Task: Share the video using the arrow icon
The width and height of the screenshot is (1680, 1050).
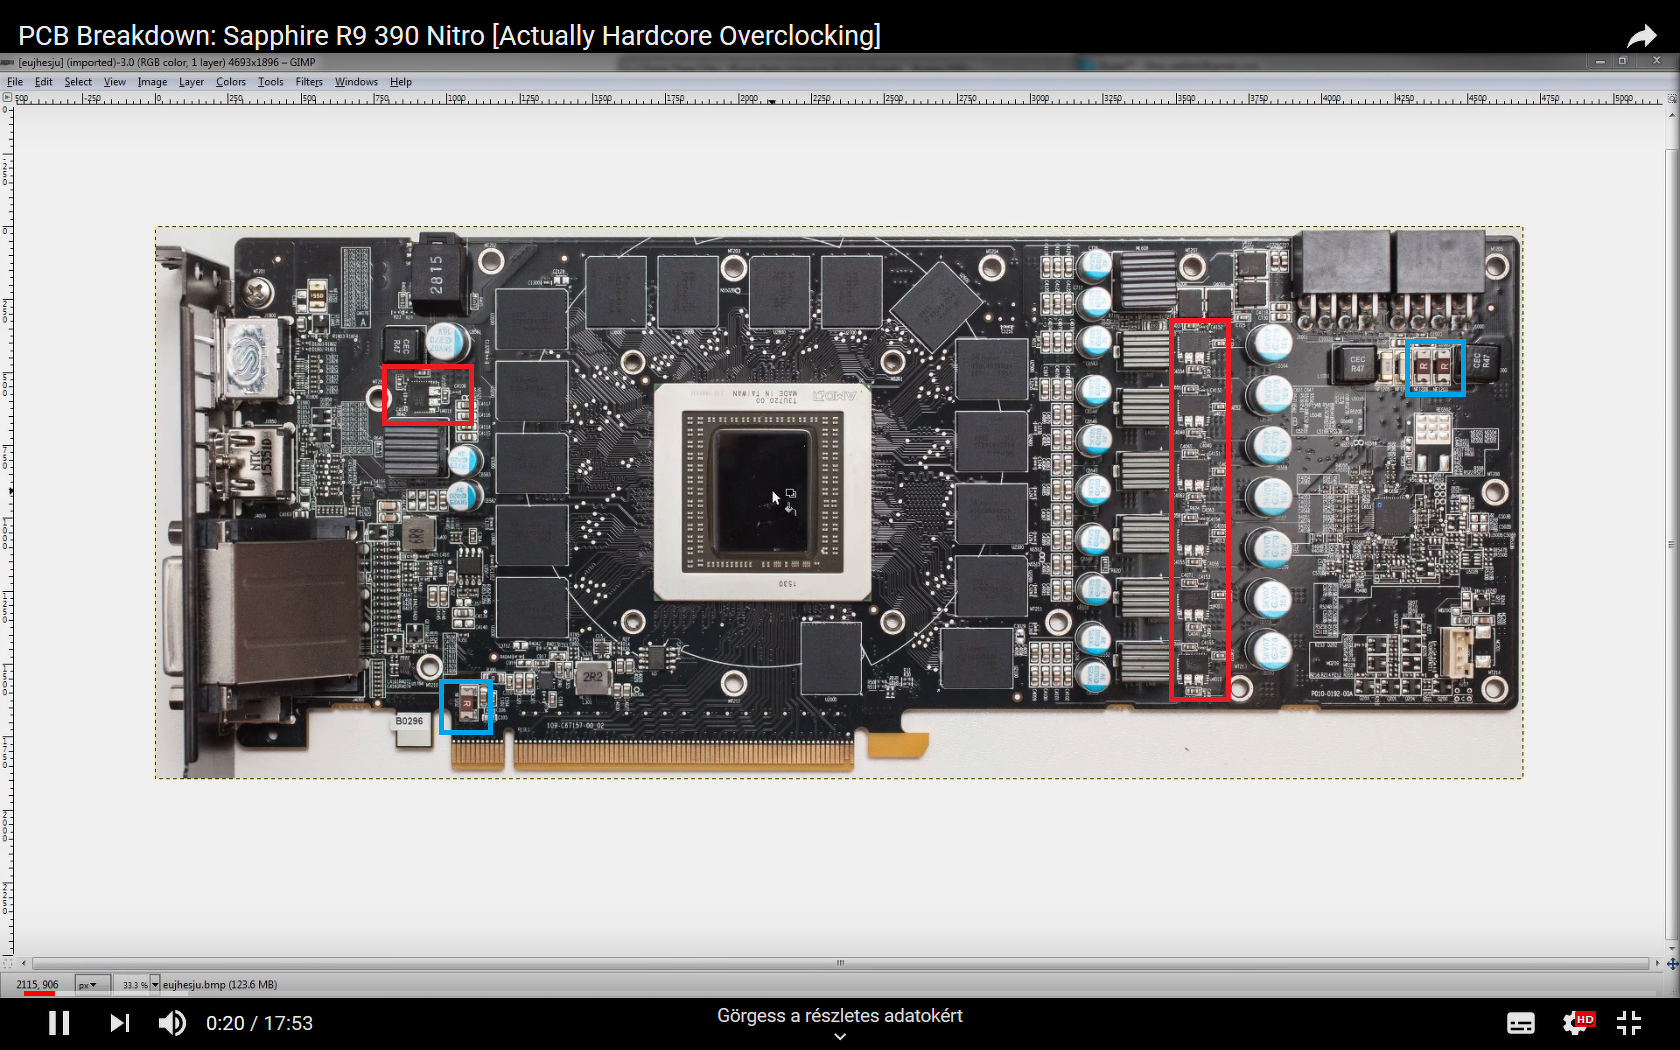Action: (x=1641, y=37)
